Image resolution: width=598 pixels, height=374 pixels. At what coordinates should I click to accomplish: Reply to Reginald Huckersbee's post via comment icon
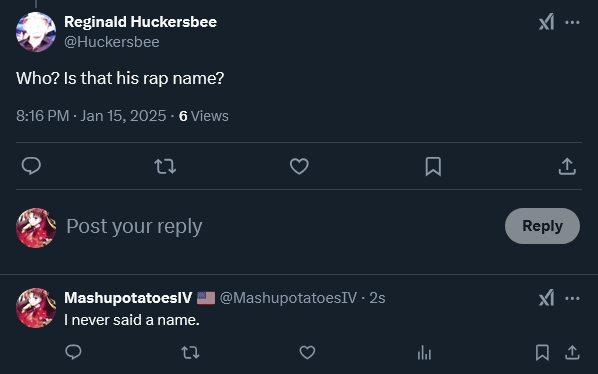point(31,166)
